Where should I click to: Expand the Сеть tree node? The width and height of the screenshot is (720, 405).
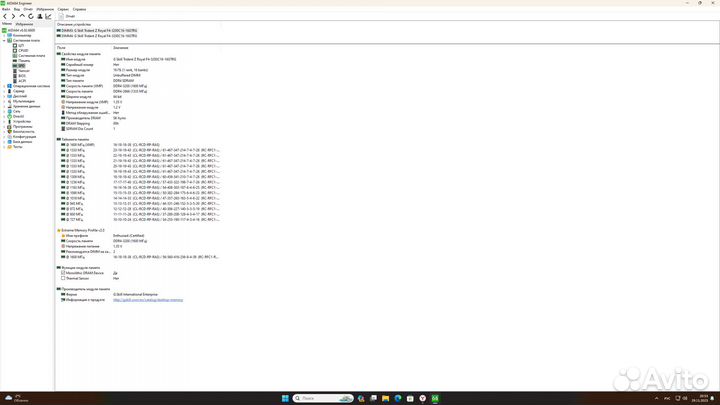click(4, 111)
